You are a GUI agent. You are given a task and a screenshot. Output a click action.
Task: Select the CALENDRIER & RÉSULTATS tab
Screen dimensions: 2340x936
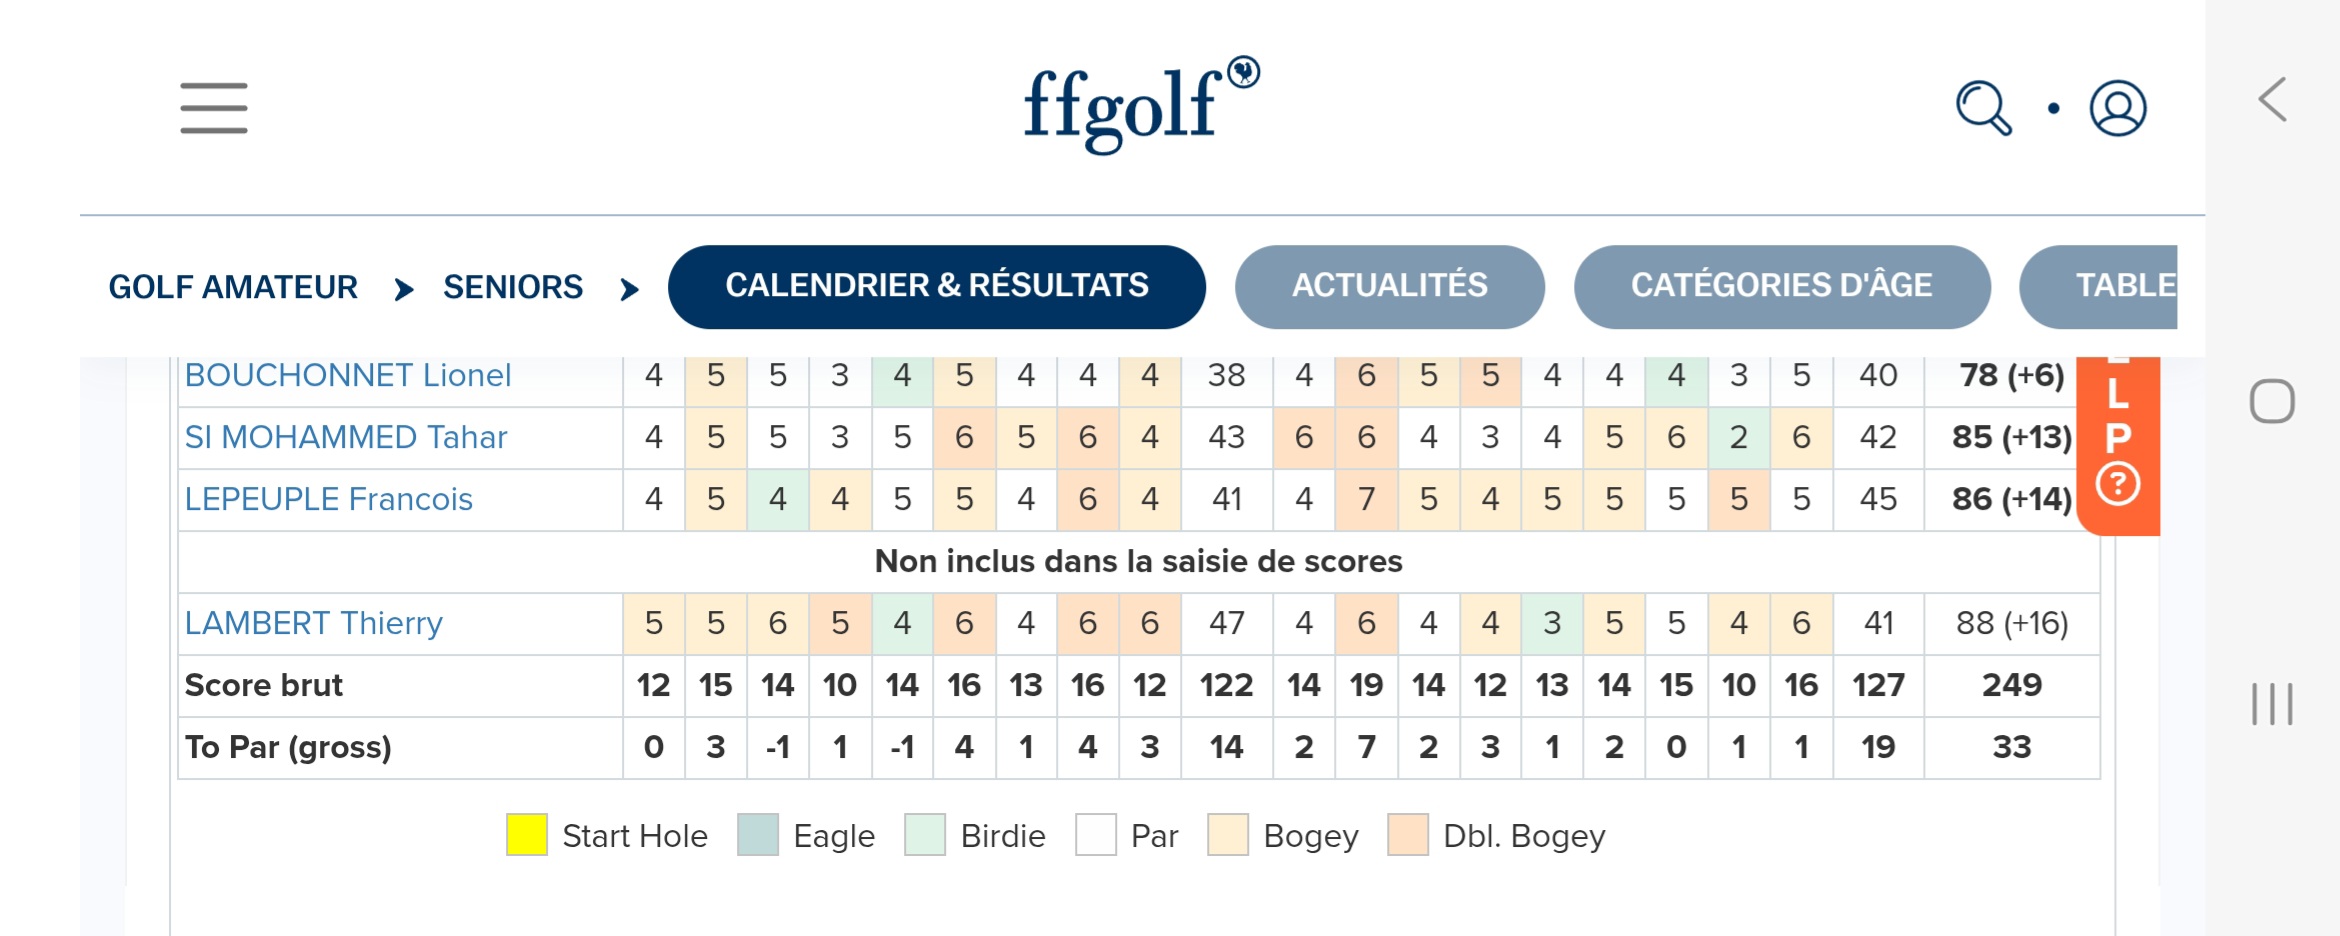click(937, 286)
